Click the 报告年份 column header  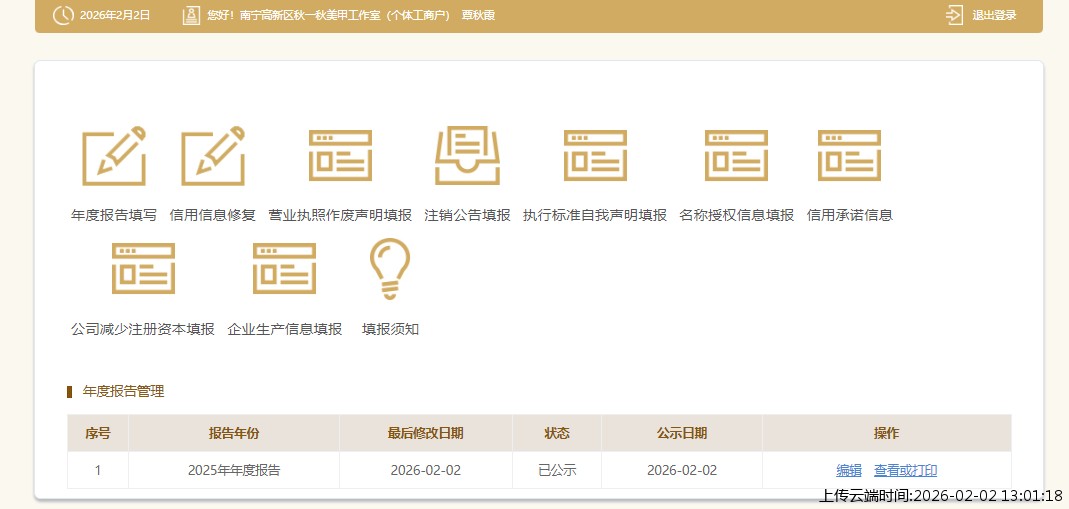click(x=234, y=433)
